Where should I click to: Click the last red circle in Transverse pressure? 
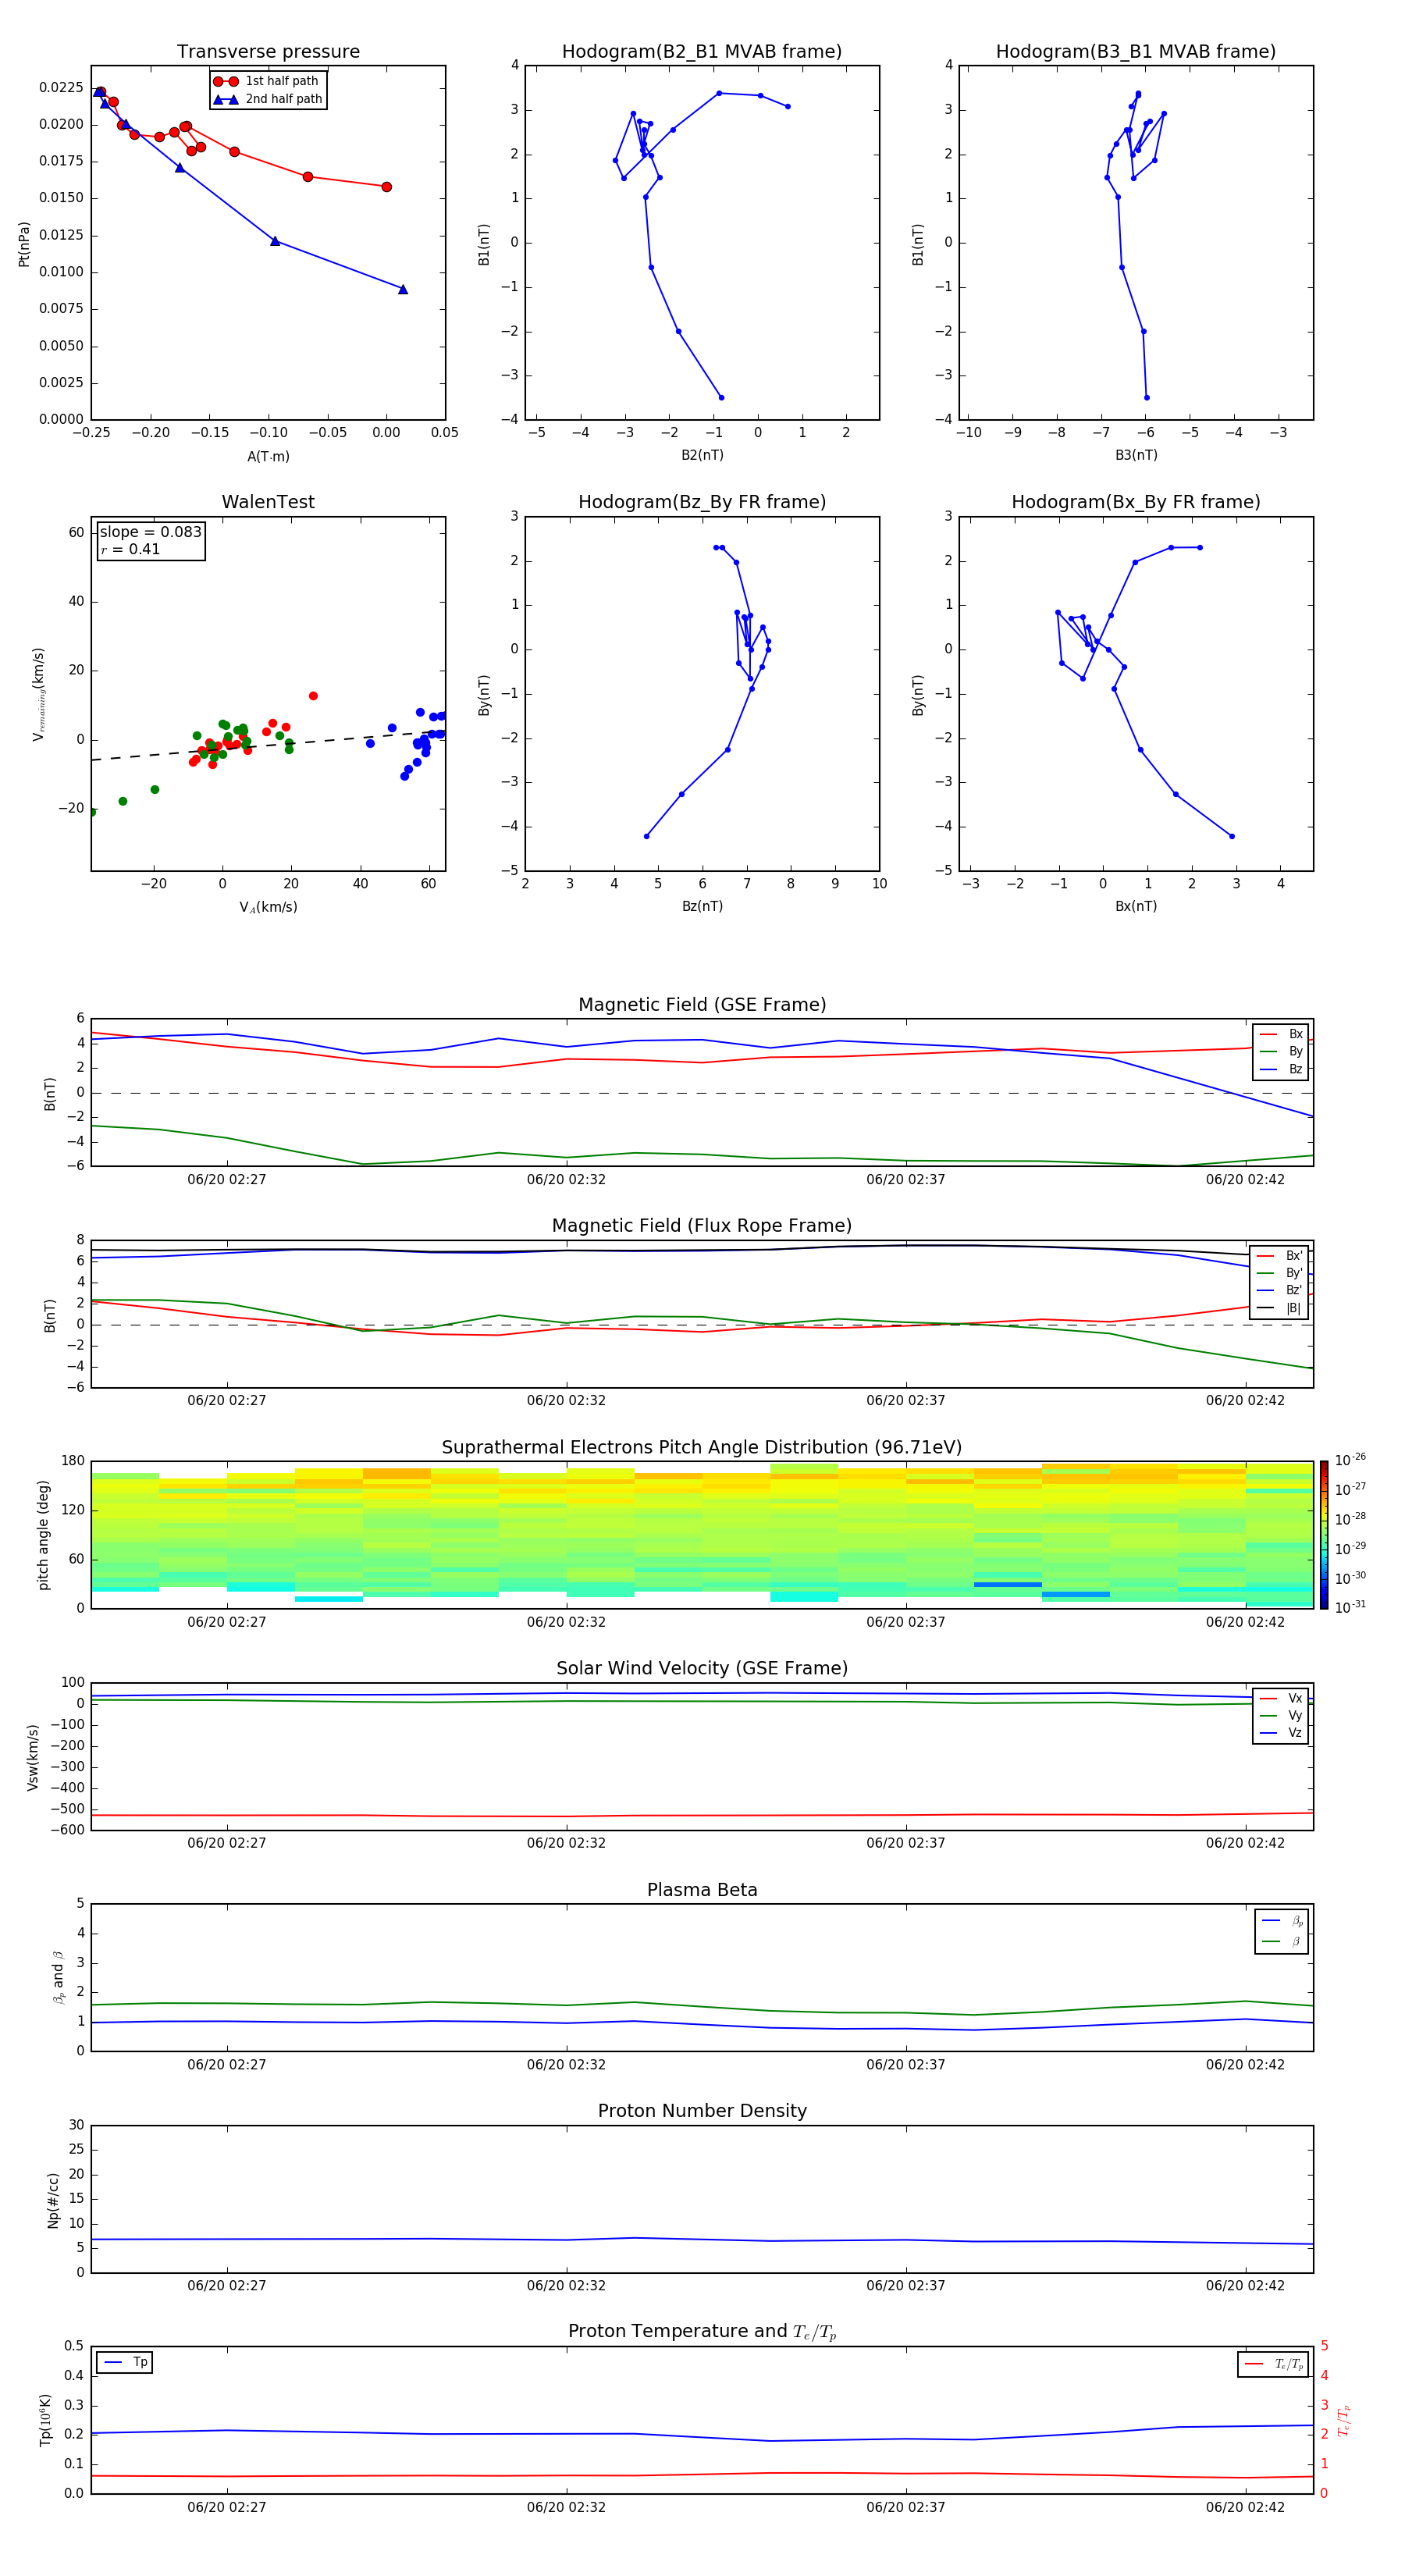pos(387,187)
